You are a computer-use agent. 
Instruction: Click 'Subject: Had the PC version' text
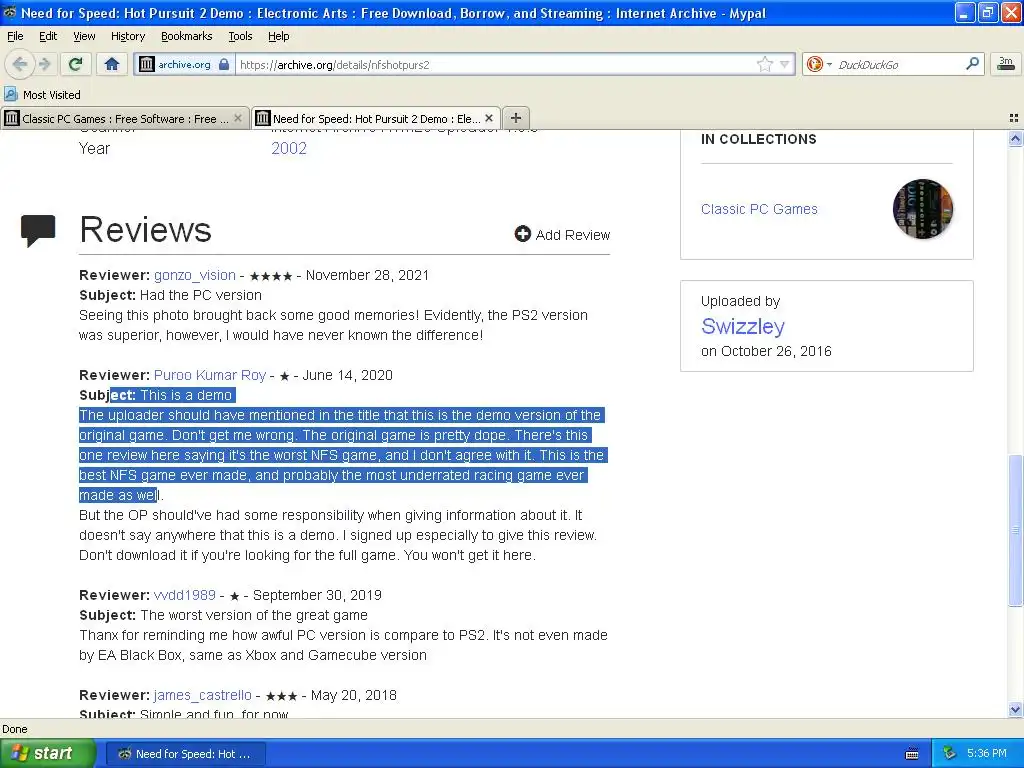170,295
